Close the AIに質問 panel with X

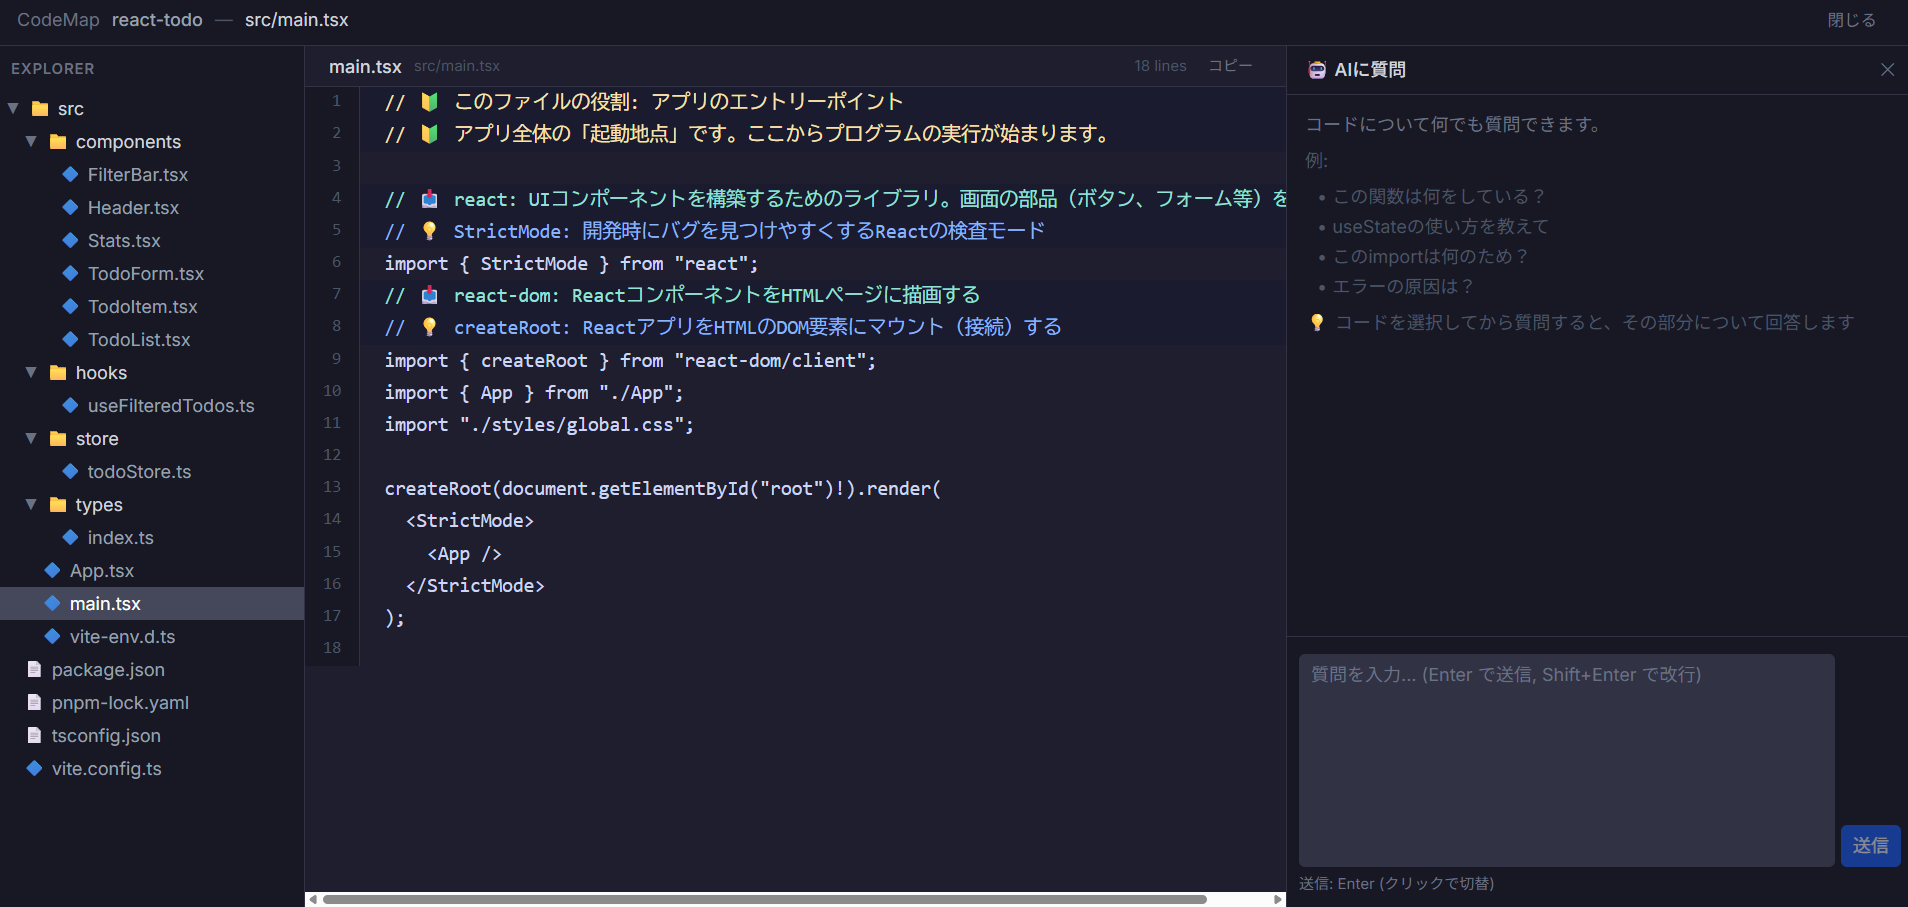tap(1887, 69)
